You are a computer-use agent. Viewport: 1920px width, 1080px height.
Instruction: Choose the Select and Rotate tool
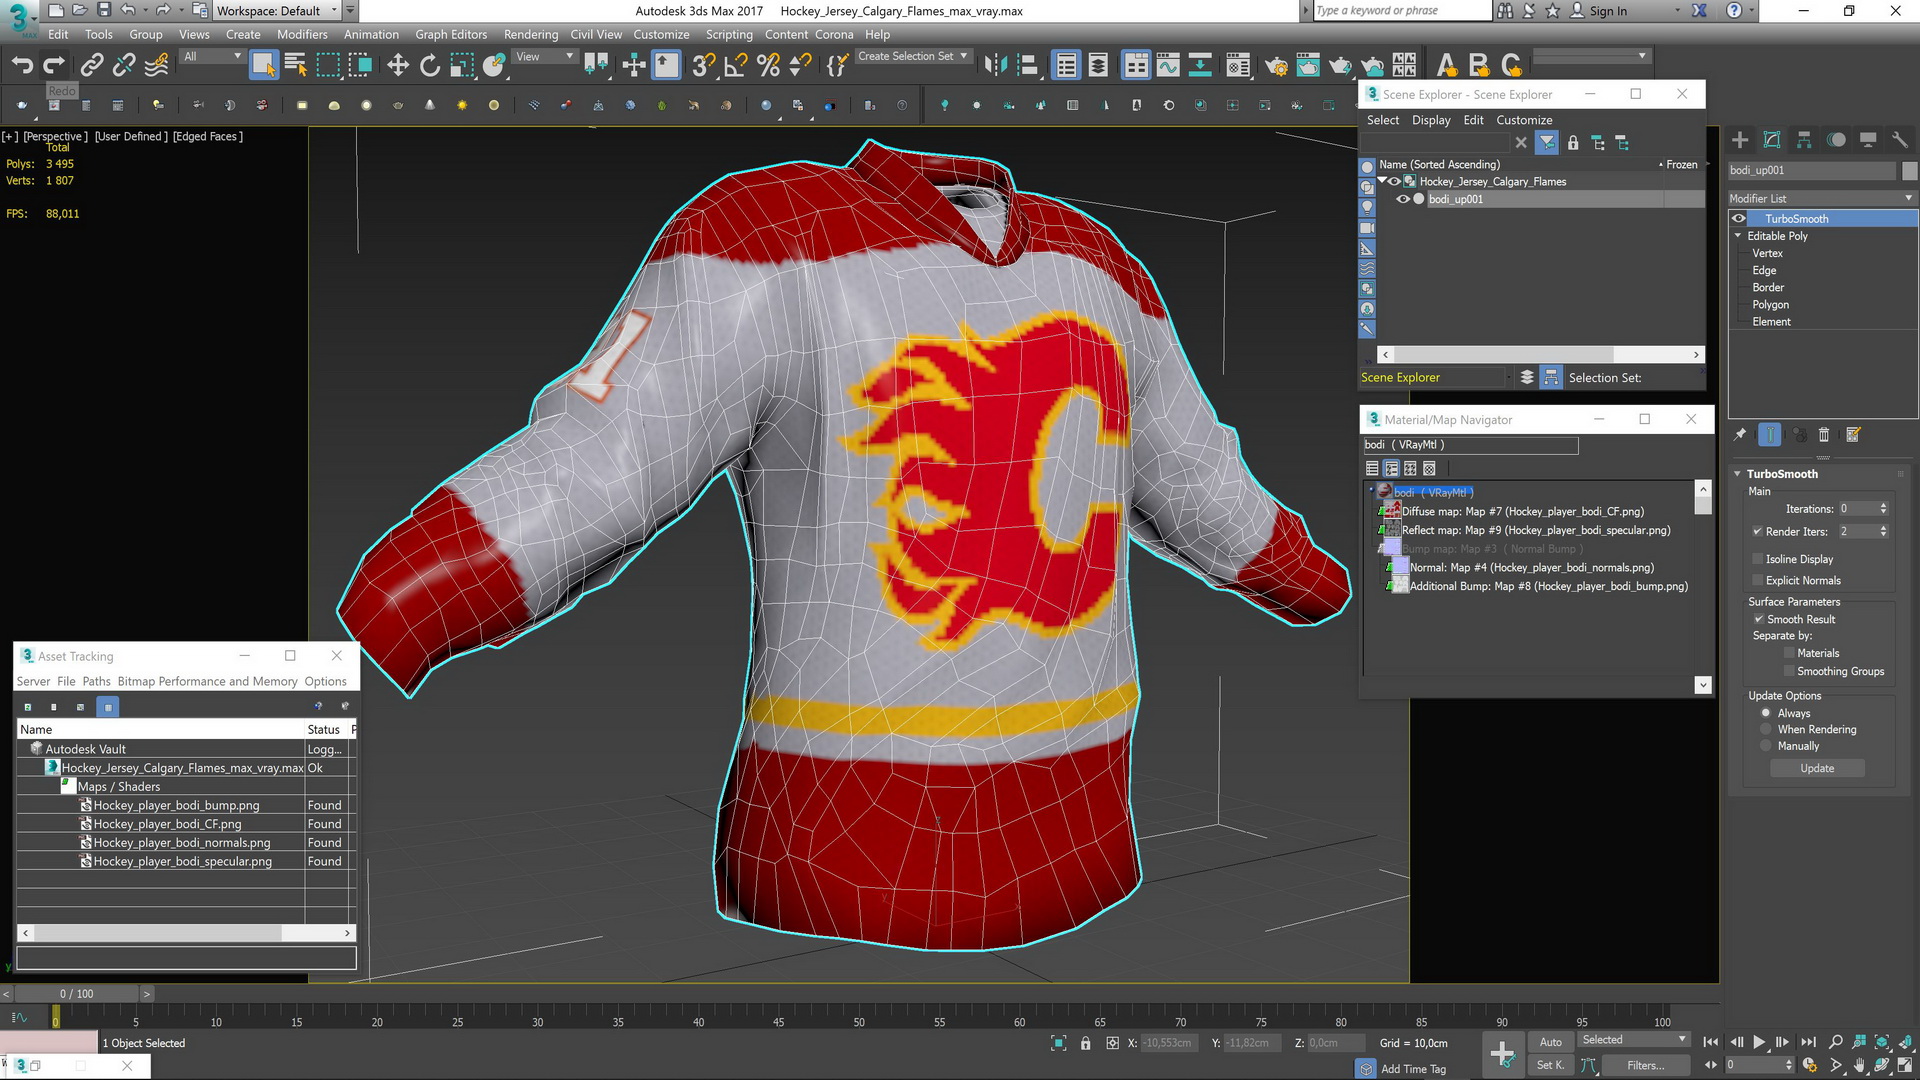pos(429,65)
